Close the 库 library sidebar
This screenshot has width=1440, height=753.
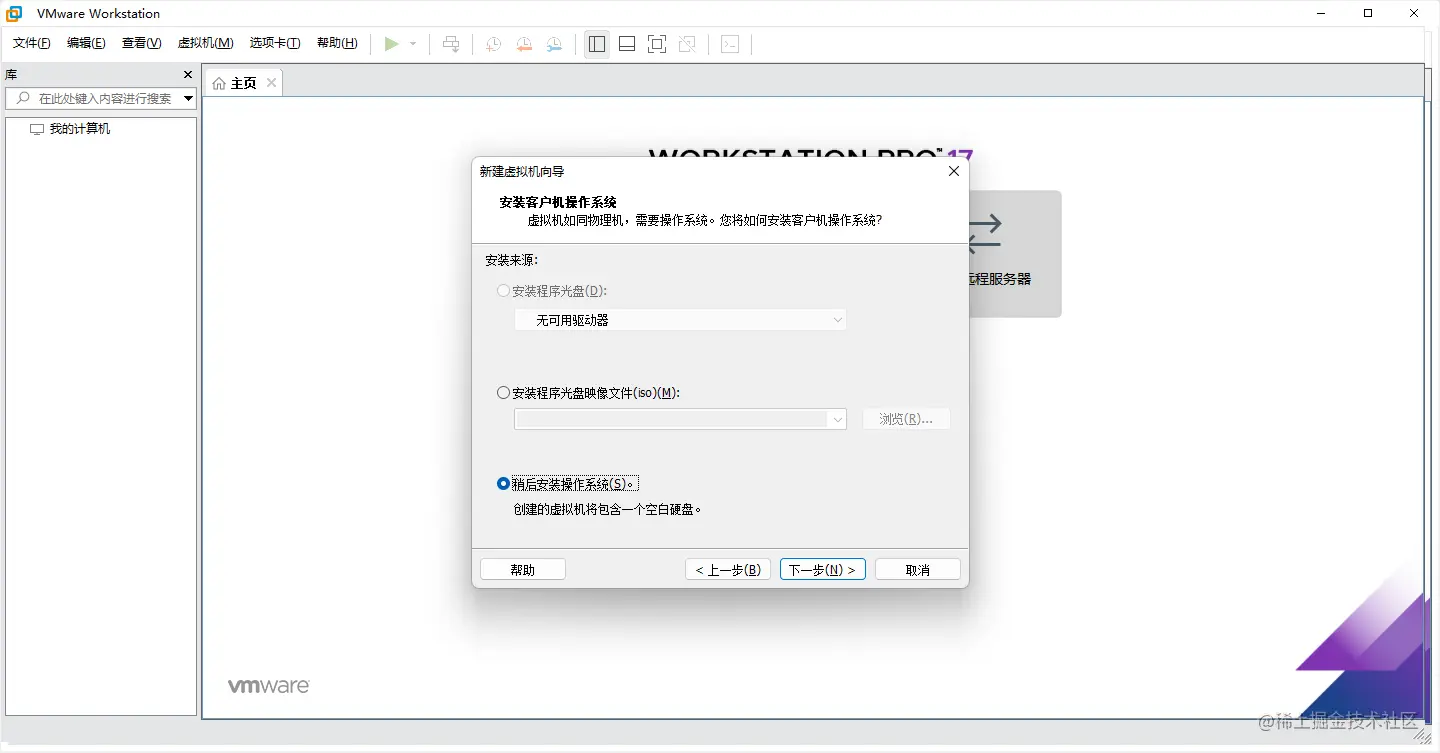click(187, 74)
